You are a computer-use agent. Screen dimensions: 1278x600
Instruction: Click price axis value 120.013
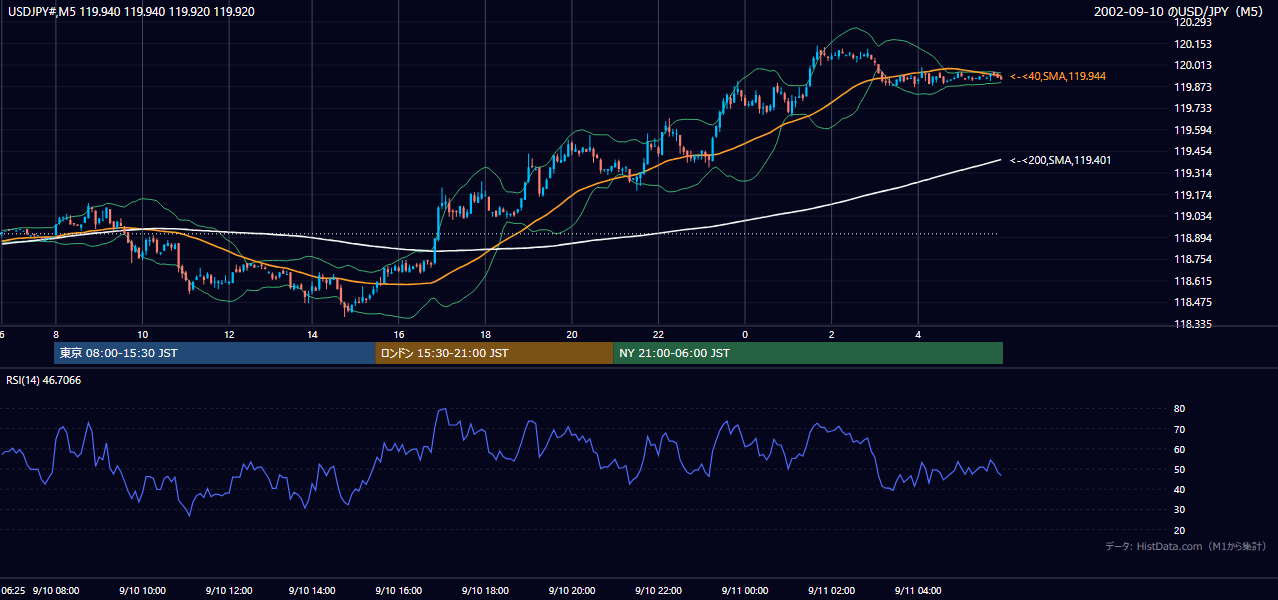[1192, 65]
